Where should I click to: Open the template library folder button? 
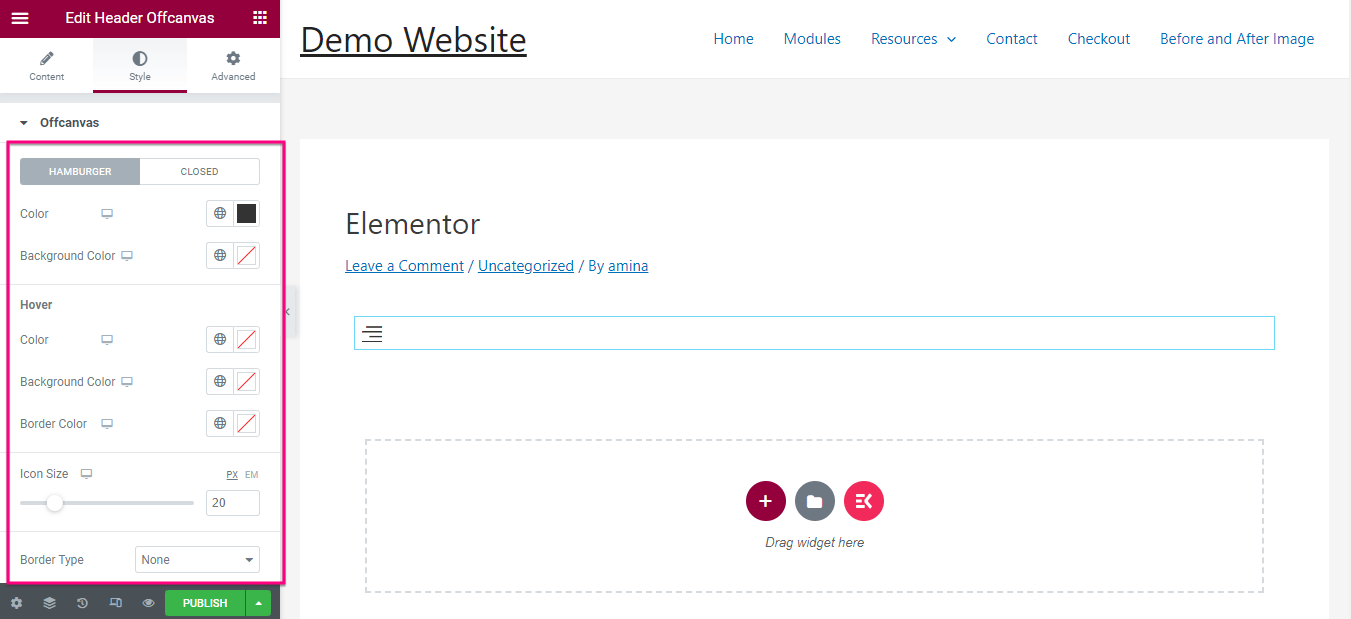pyautogui.click(x=815, y=501)
